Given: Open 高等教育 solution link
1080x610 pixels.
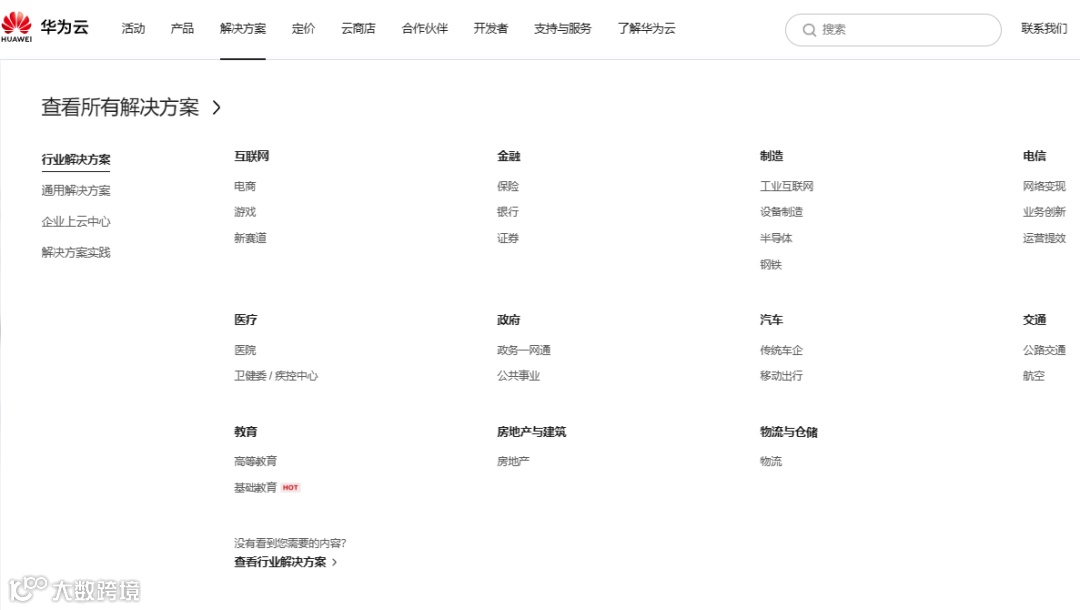Looking at the screenshot, I should click(x=256, y=461).
